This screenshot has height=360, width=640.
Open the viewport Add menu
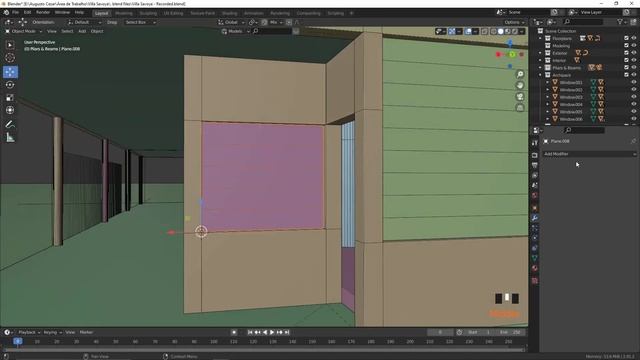point(82,31)
